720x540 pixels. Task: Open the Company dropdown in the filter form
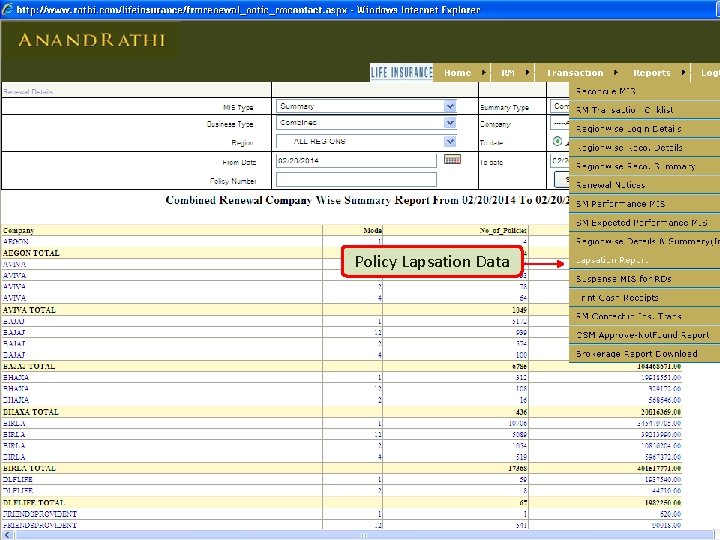(560, 123)
